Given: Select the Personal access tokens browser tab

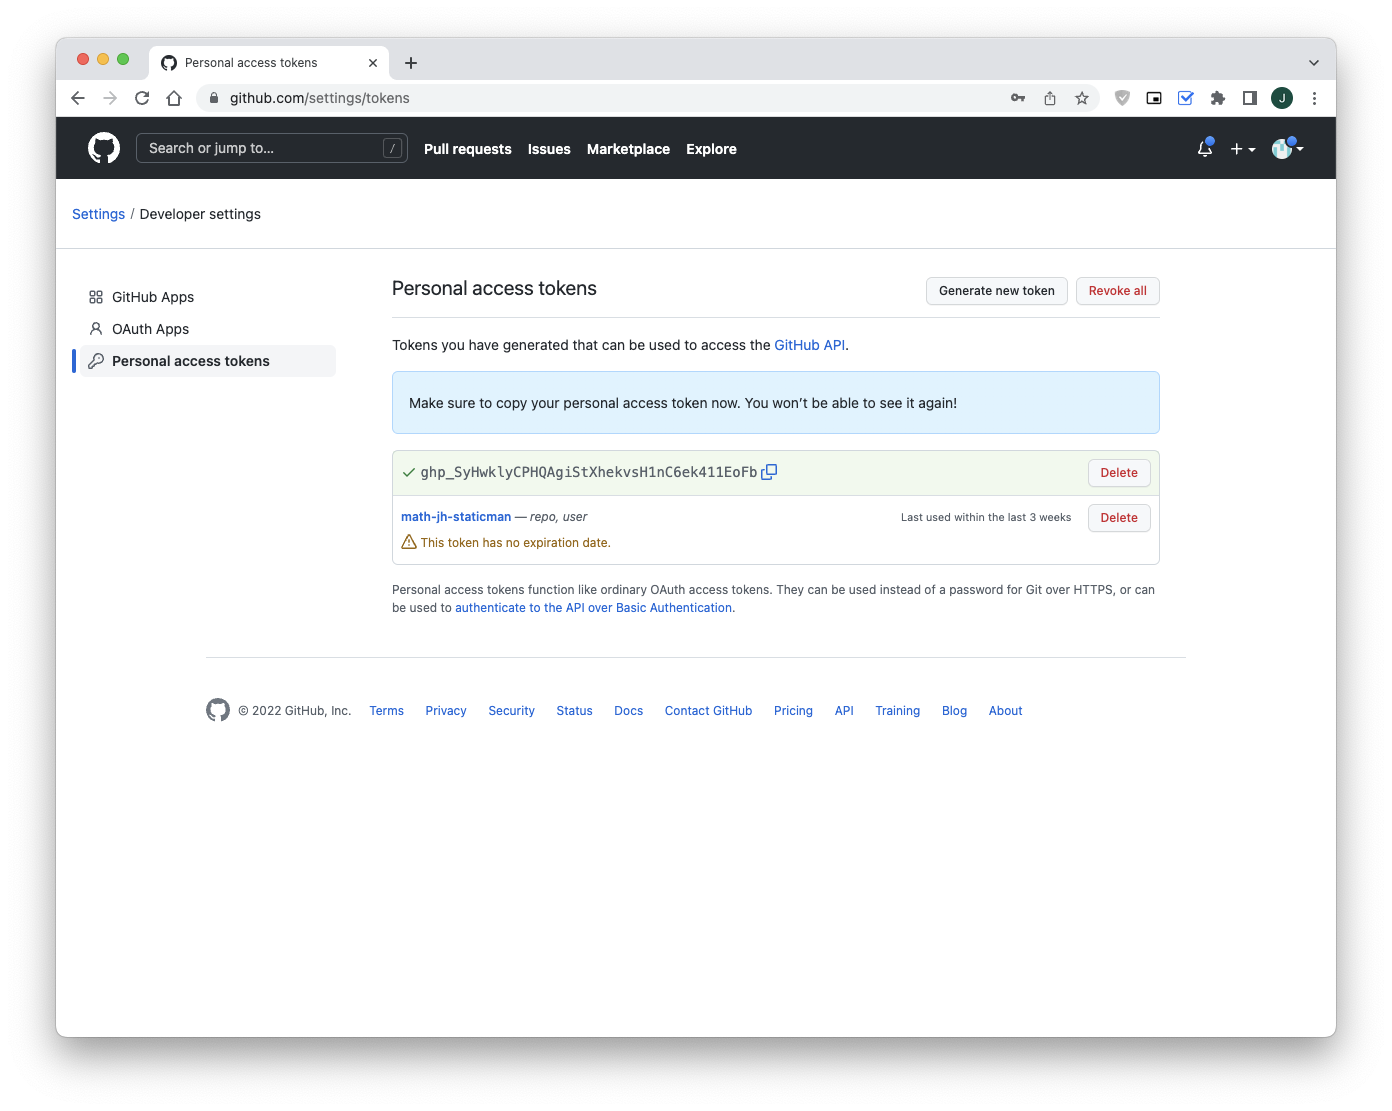Looking at the screenshot, I should click(269, 63).
